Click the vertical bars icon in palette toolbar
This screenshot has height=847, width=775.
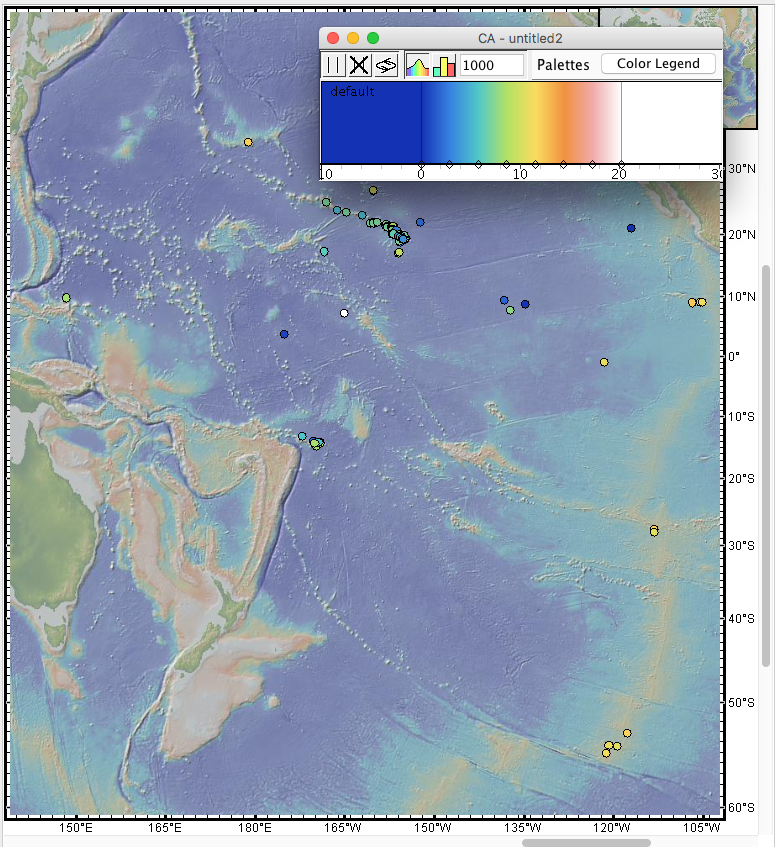click(x=334, y=65)
